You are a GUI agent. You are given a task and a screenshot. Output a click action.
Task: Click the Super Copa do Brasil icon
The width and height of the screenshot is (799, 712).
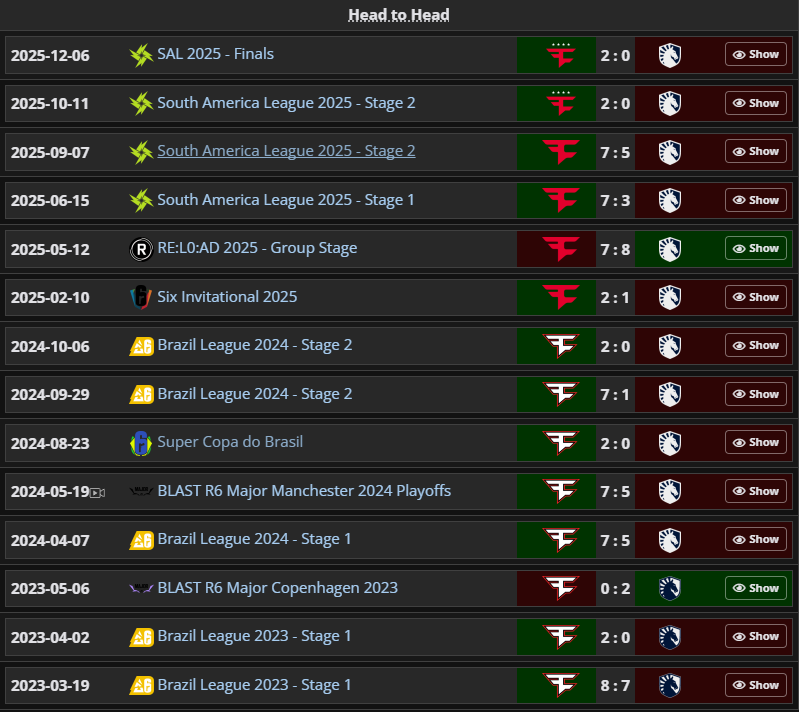coord(141,443)
